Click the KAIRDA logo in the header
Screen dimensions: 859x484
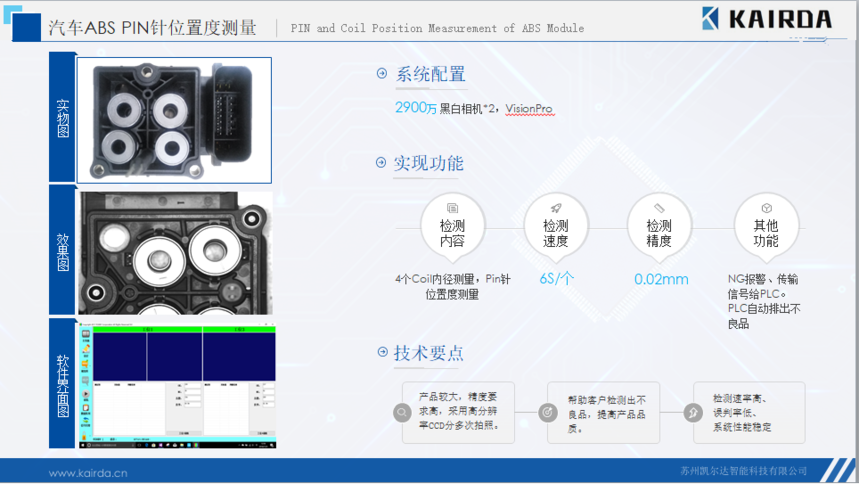pyautogui.click(x=767, y=19)
